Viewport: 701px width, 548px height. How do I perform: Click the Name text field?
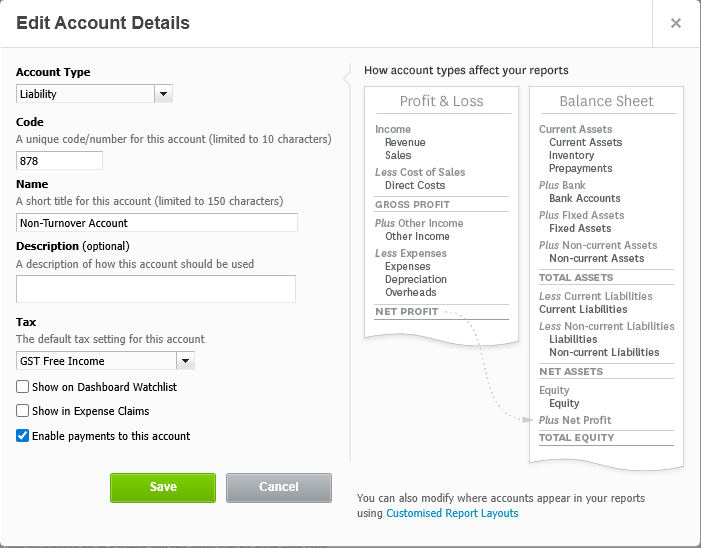pos(157,223)
